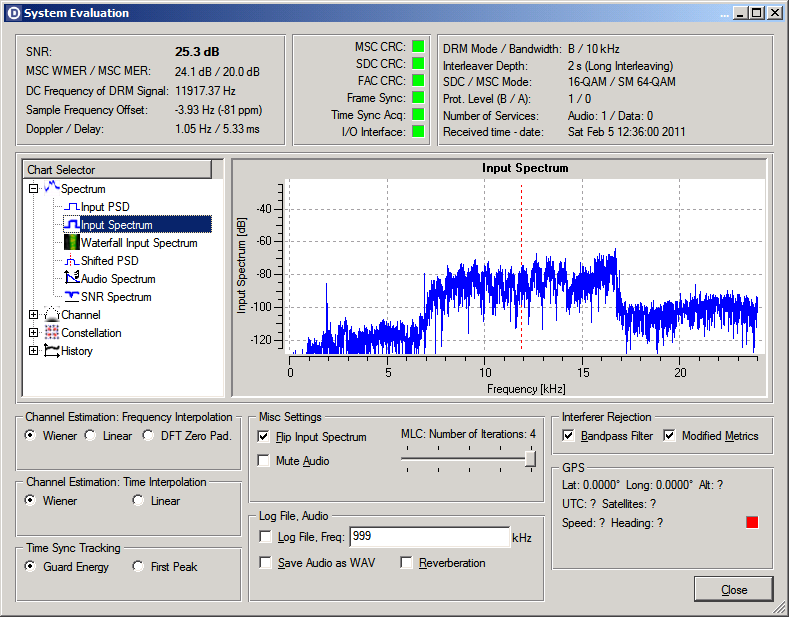
Task: Expand the History tree node
Action: [33, 351]
